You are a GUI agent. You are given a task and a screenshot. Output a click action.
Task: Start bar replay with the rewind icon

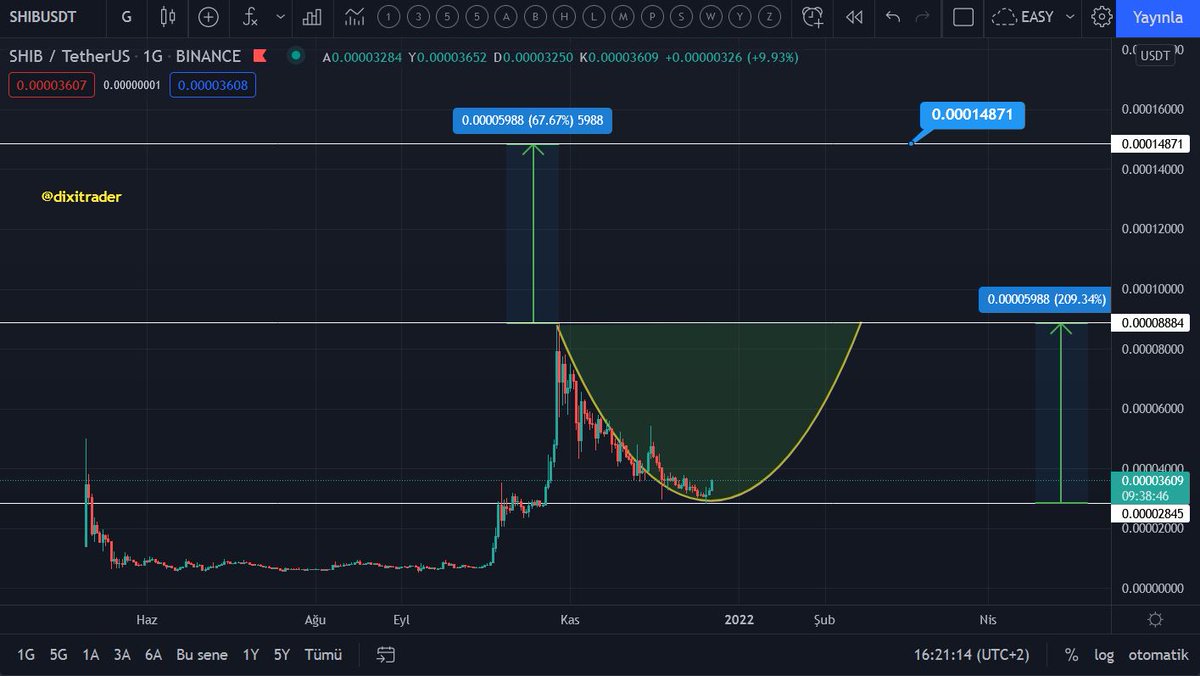click(853, 17)
